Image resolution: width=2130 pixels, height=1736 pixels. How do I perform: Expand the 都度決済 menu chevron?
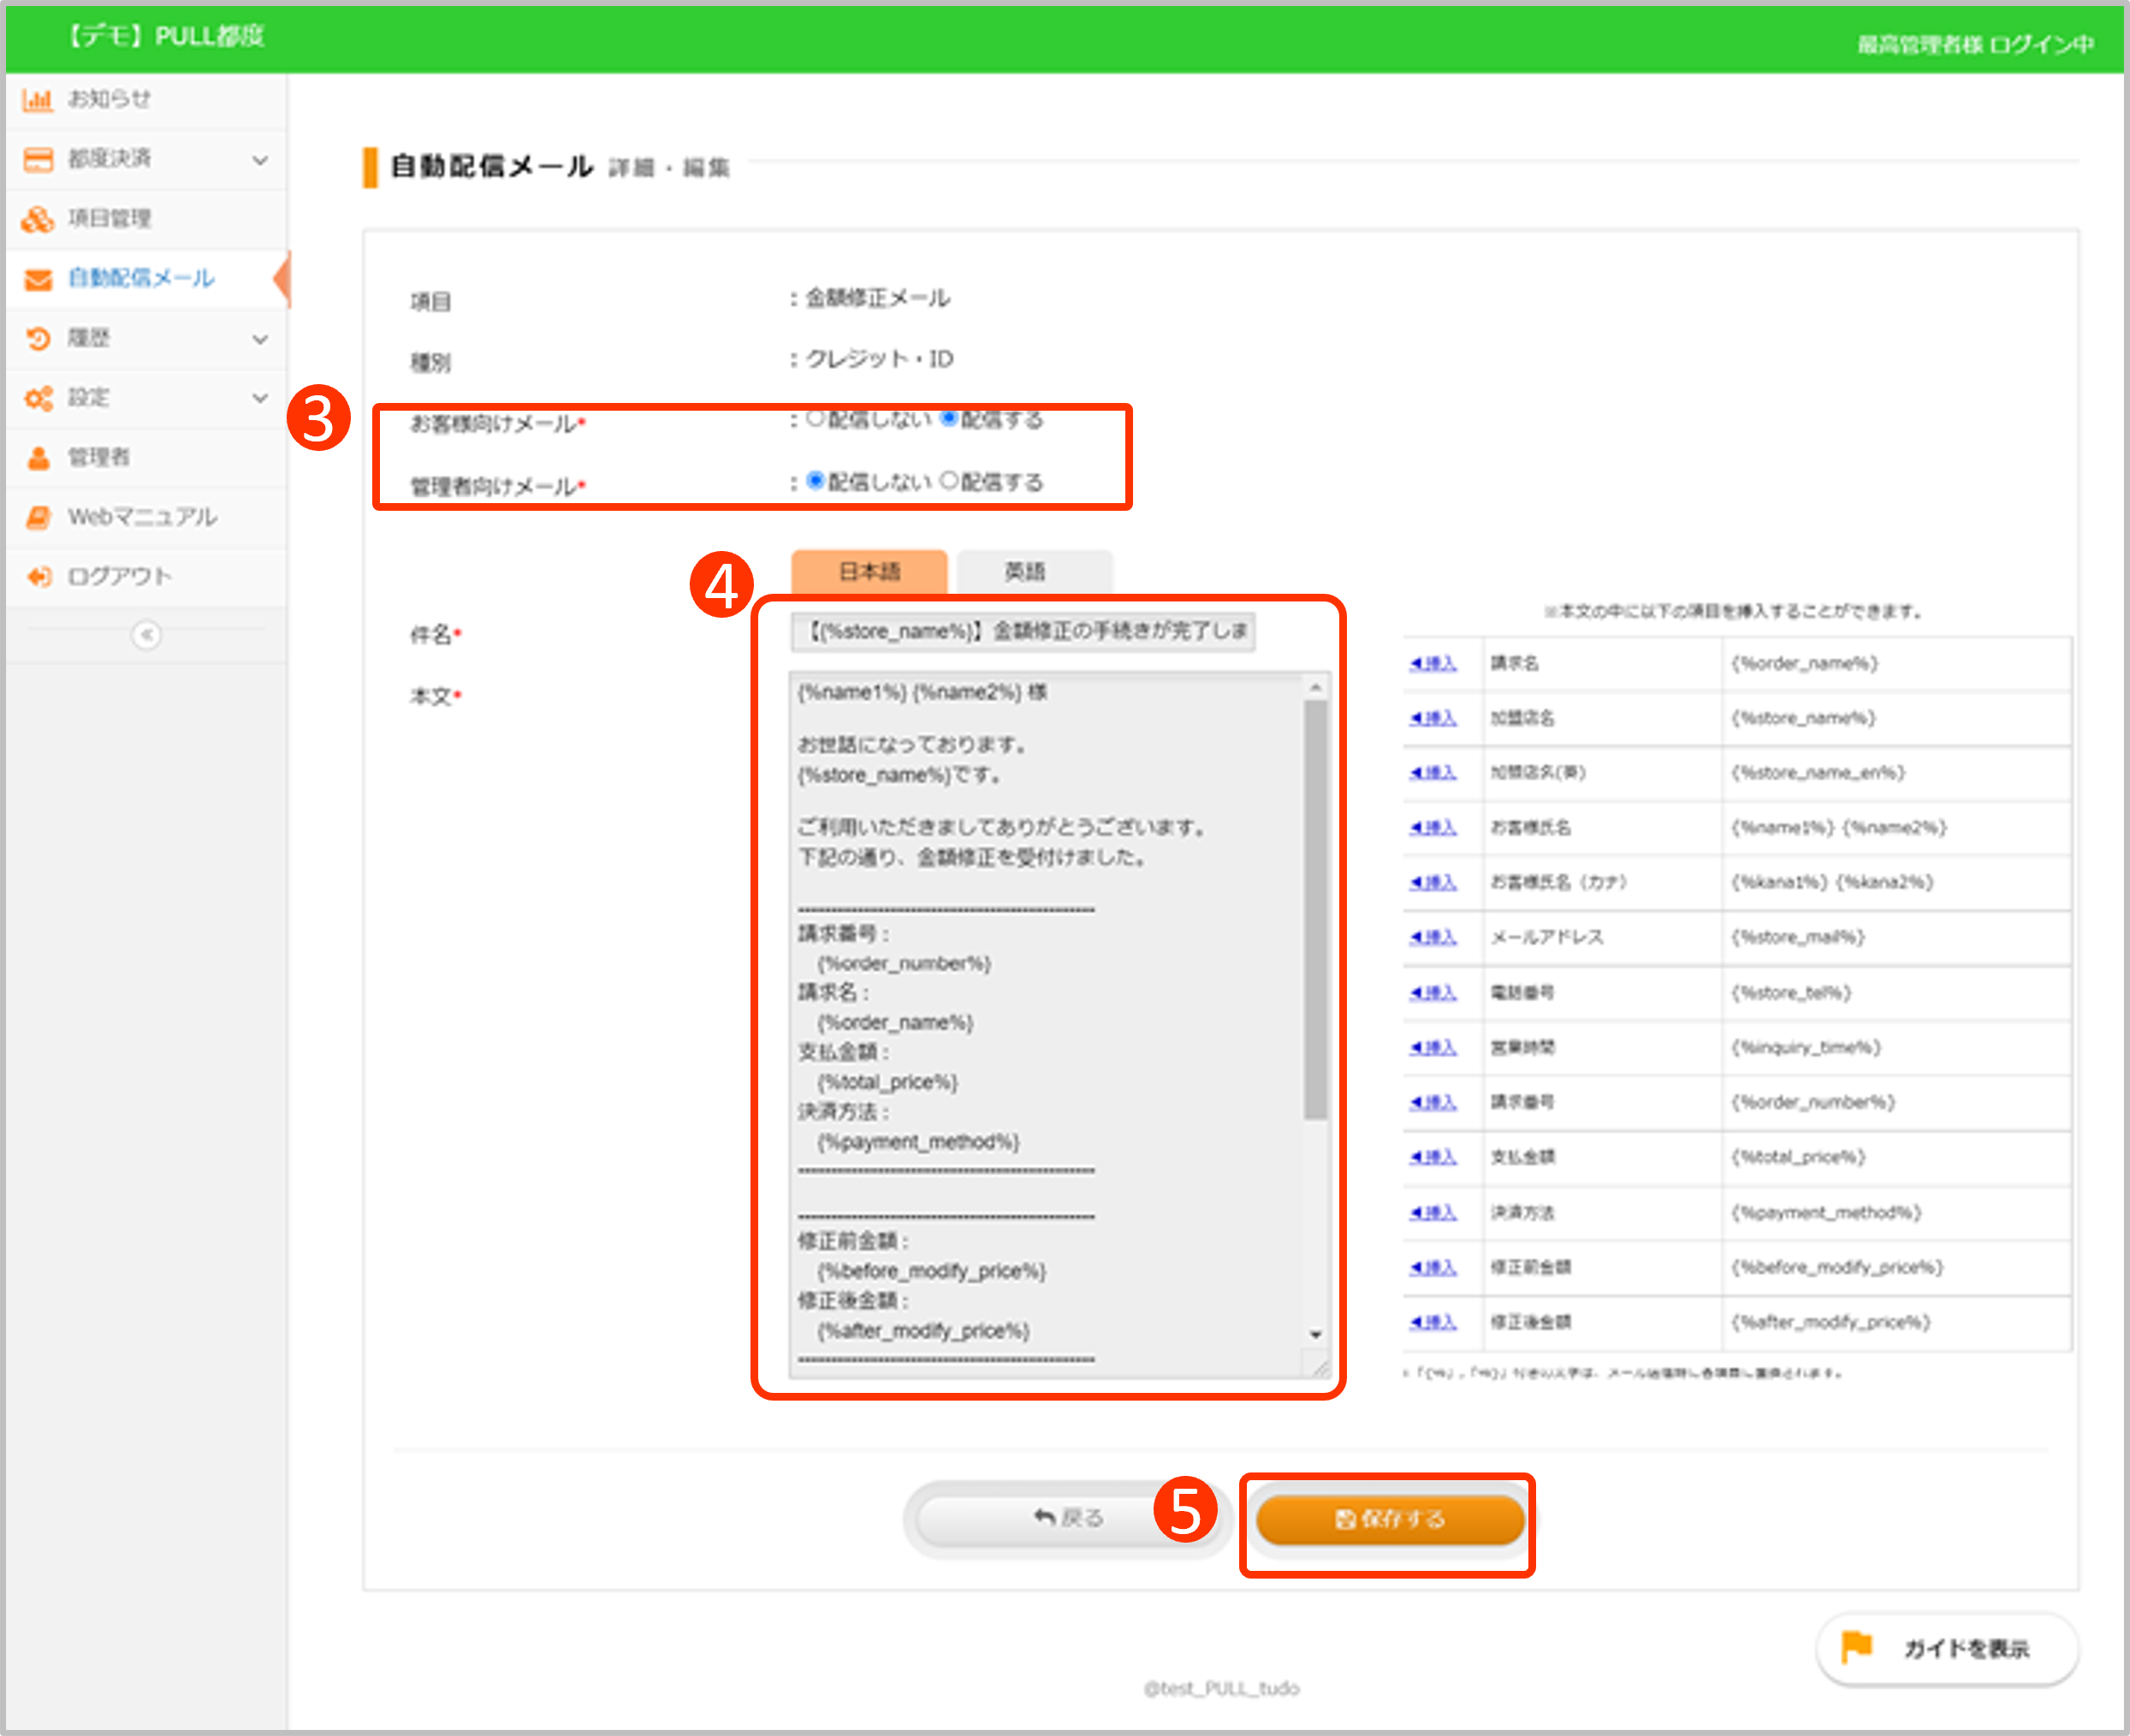(x=260, y=160)
